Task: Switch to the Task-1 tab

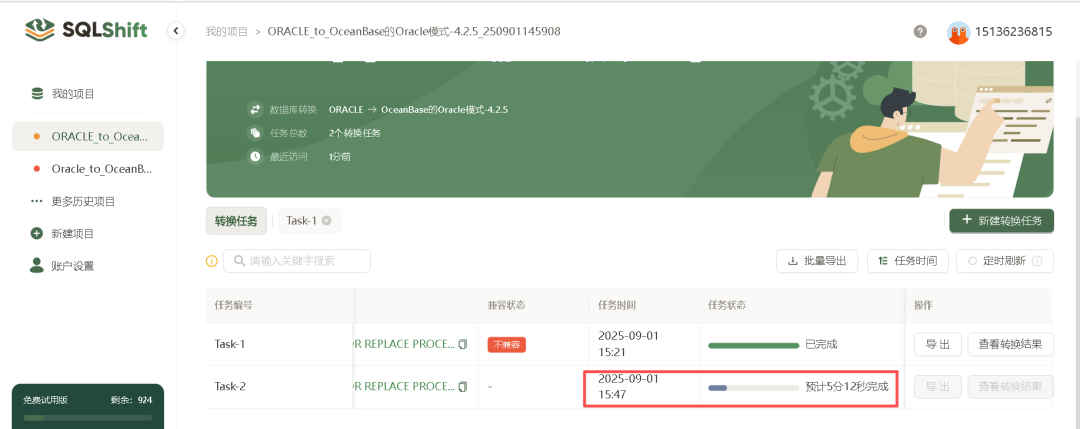Action: coord(301,221)
